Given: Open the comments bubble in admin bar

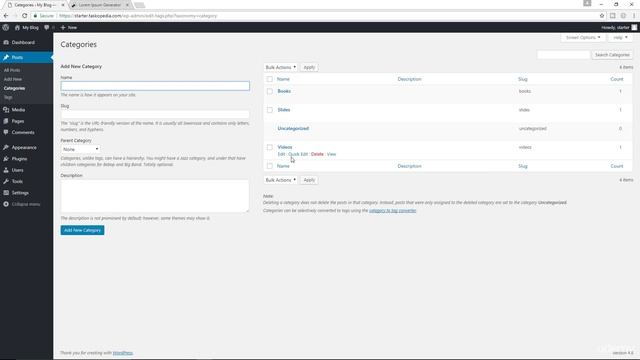Looking at the screenshot, I should tap(47, 27).
